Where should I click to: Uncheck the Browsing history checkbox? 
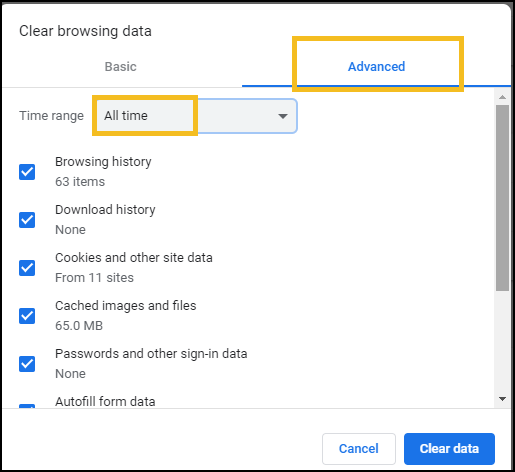pyautogui.click(x=27, y=172)
